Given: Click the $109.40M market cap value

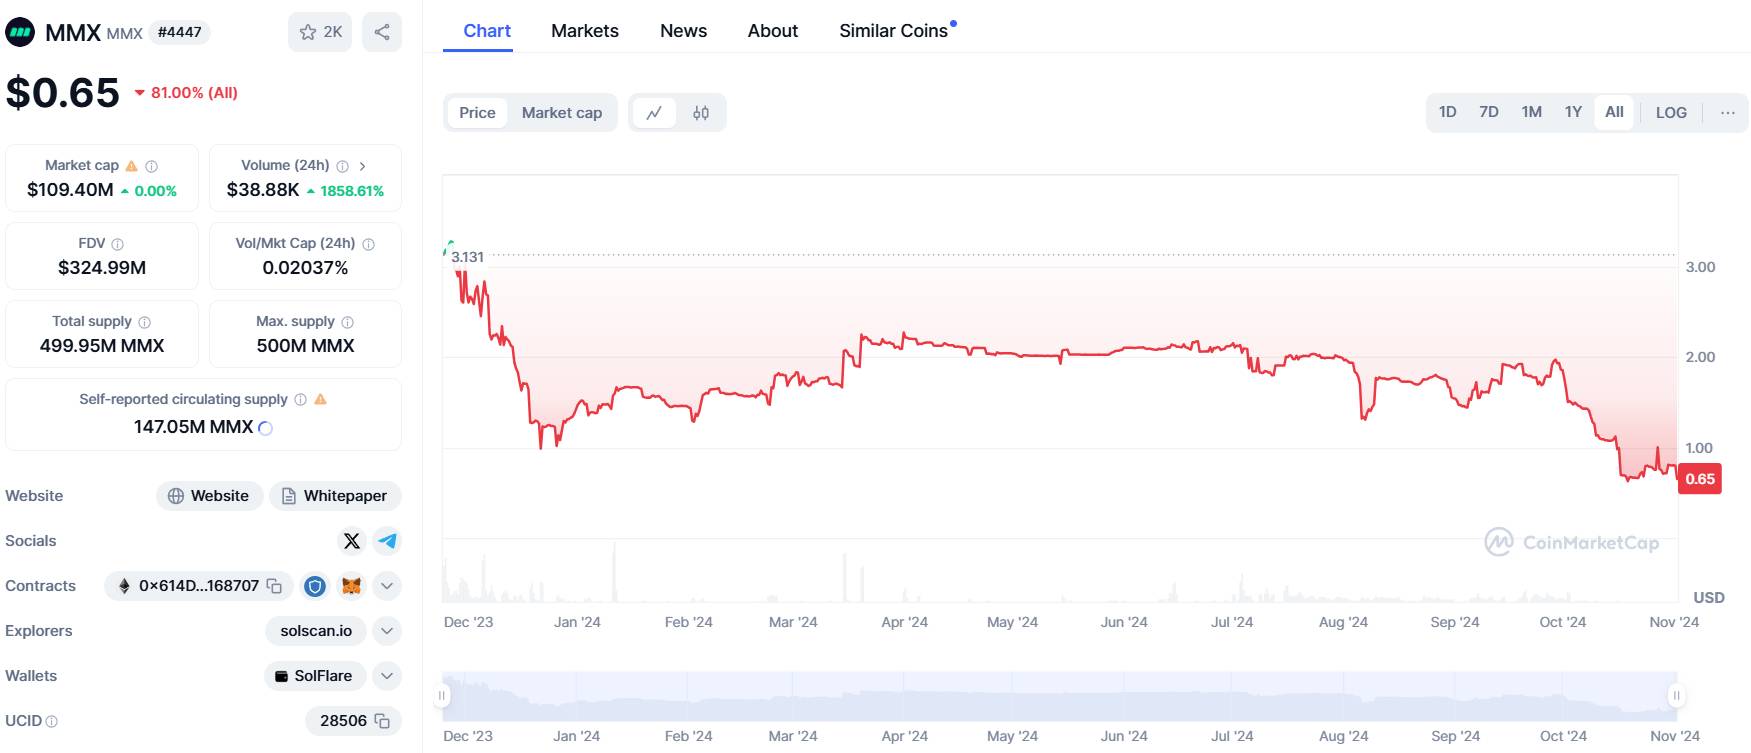Looking at the screenshot, I should (x=70, y=190).
